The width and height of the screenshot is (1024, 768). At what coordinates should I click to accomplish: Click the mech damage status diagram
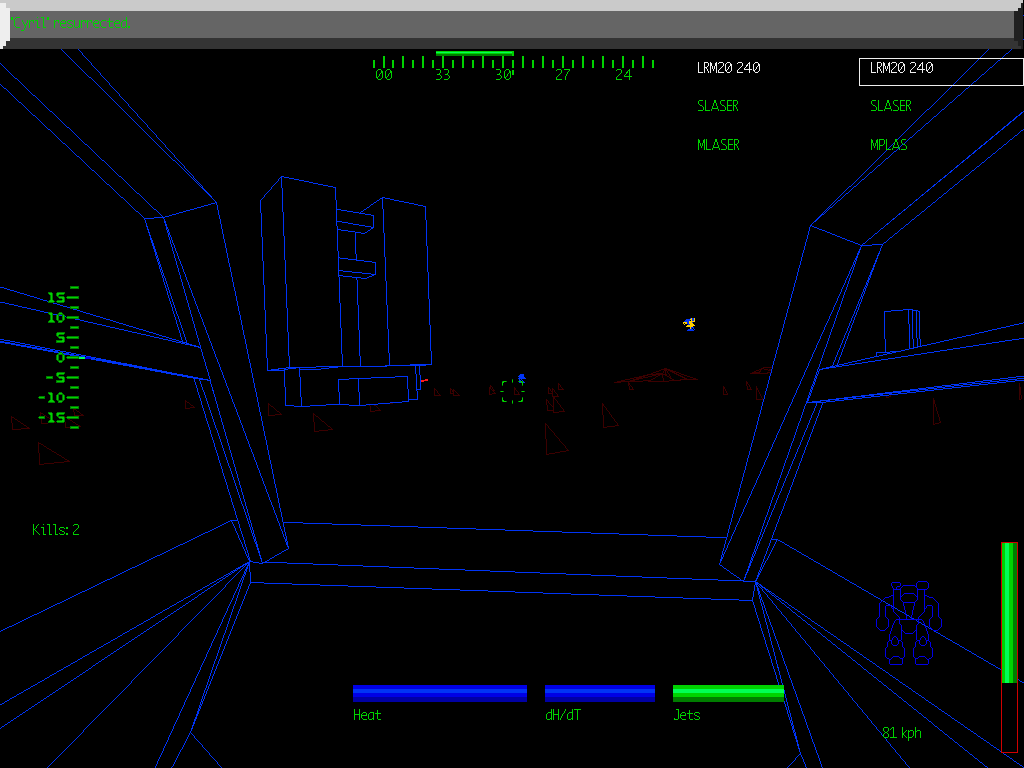click(x=908, y=624)
